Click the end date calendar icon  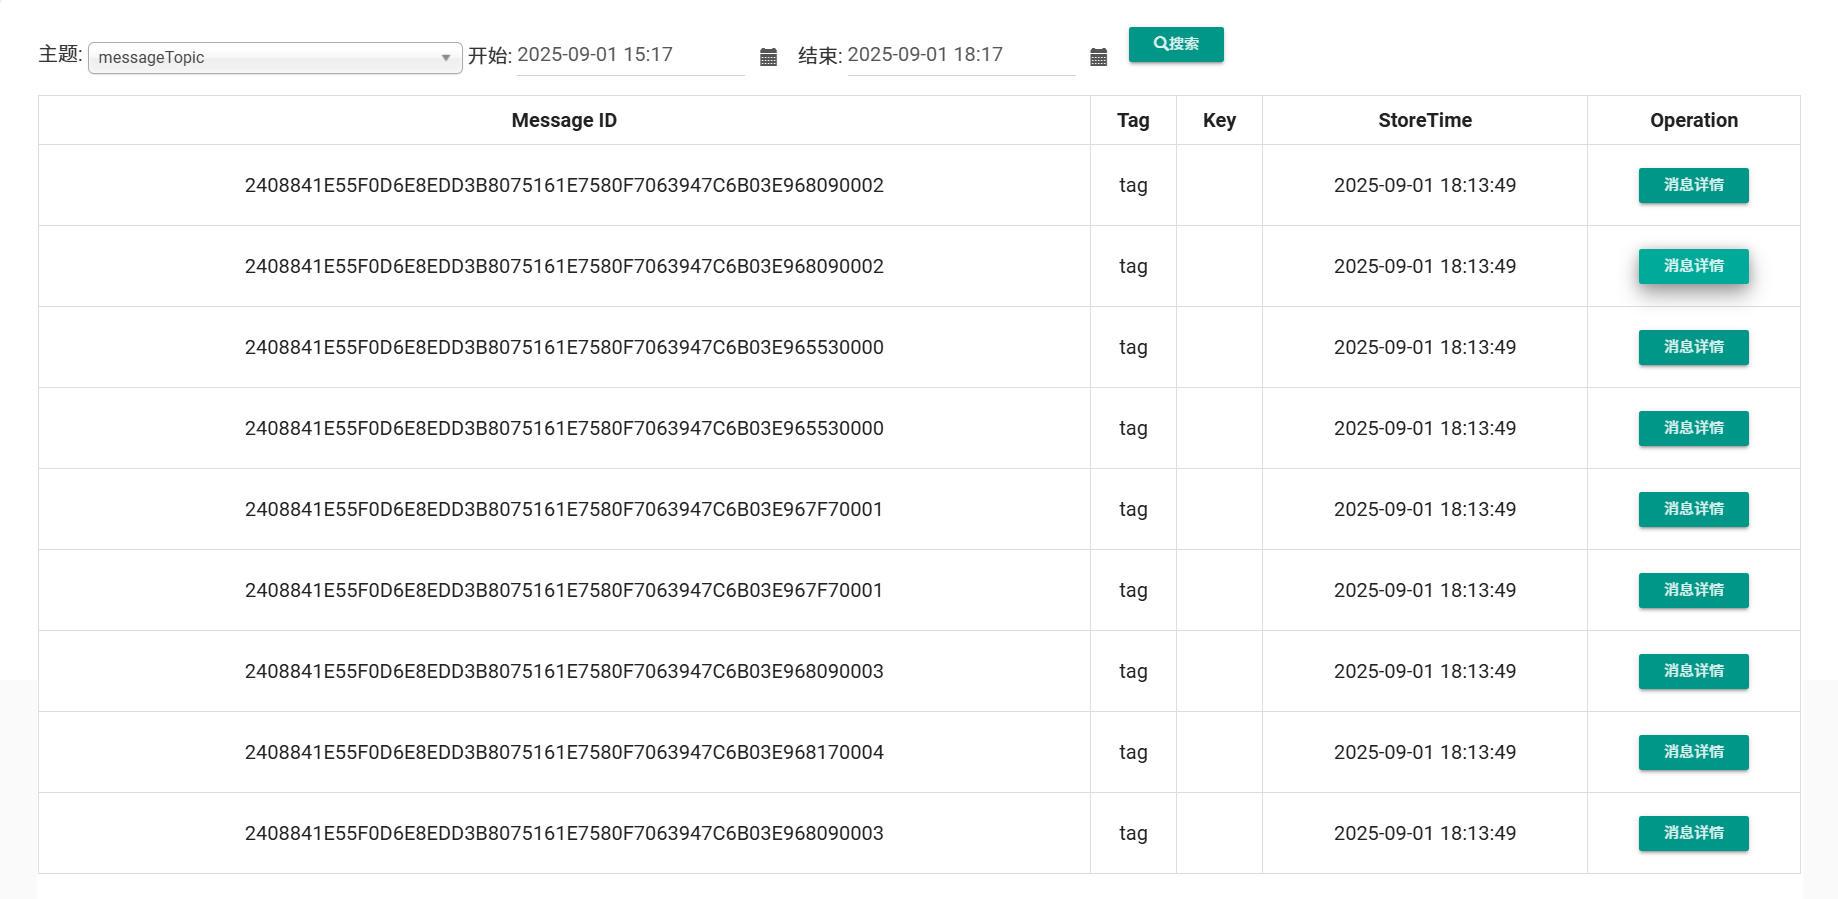1098,57
